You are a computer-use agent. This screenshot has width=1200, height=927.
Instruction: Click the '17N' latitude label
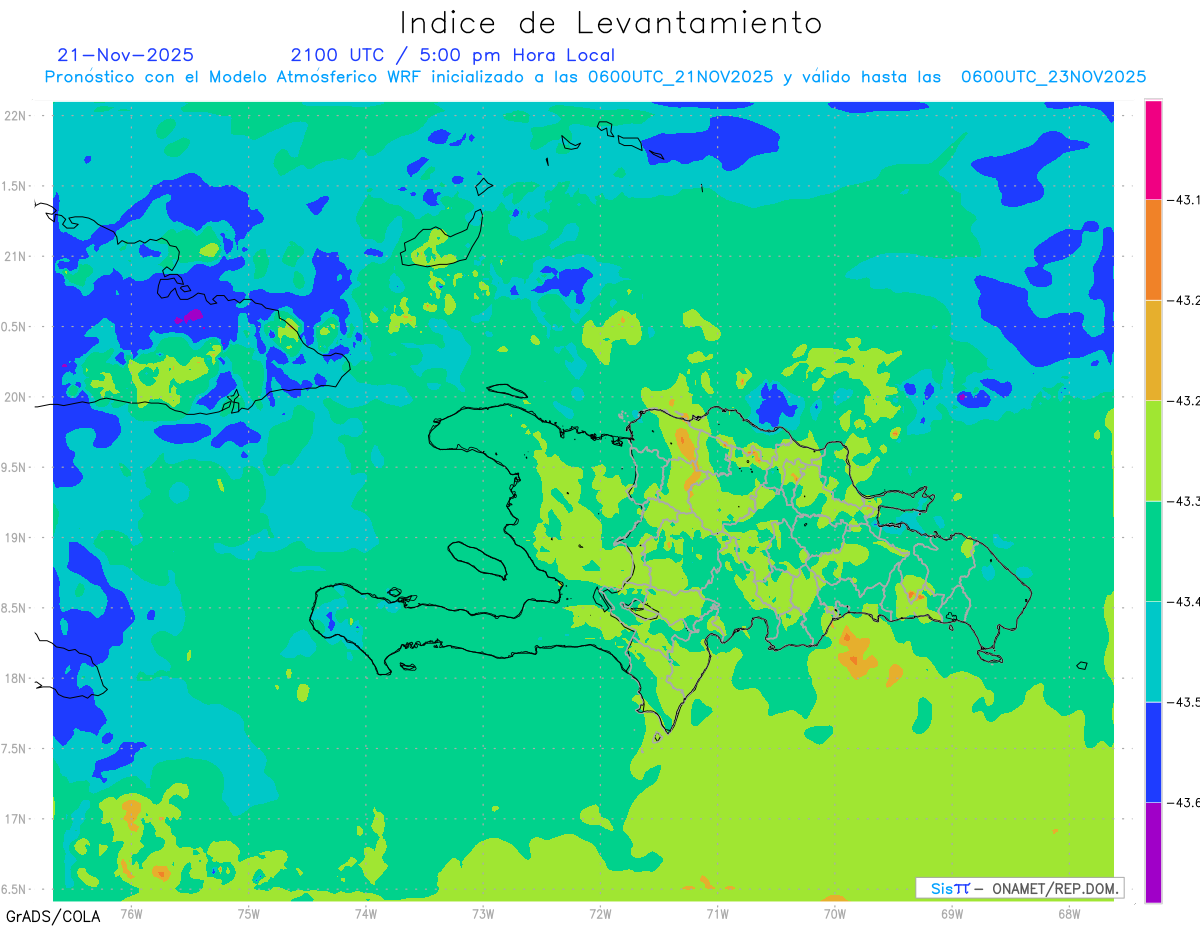point(16,819)
